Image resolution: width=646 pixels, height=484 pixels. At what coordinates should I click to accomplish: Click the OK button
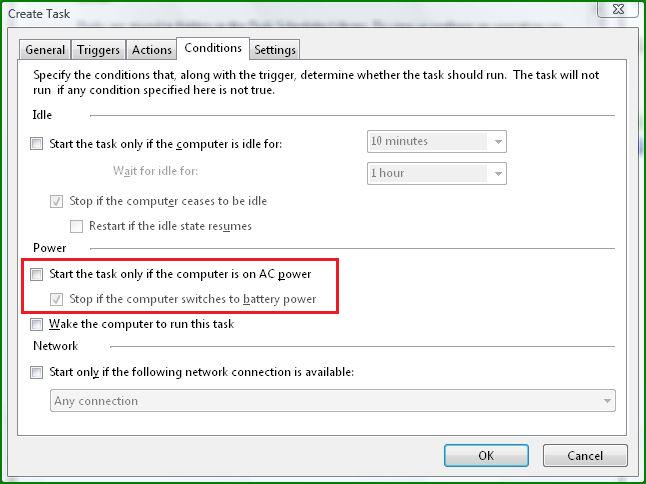point(486,456)
